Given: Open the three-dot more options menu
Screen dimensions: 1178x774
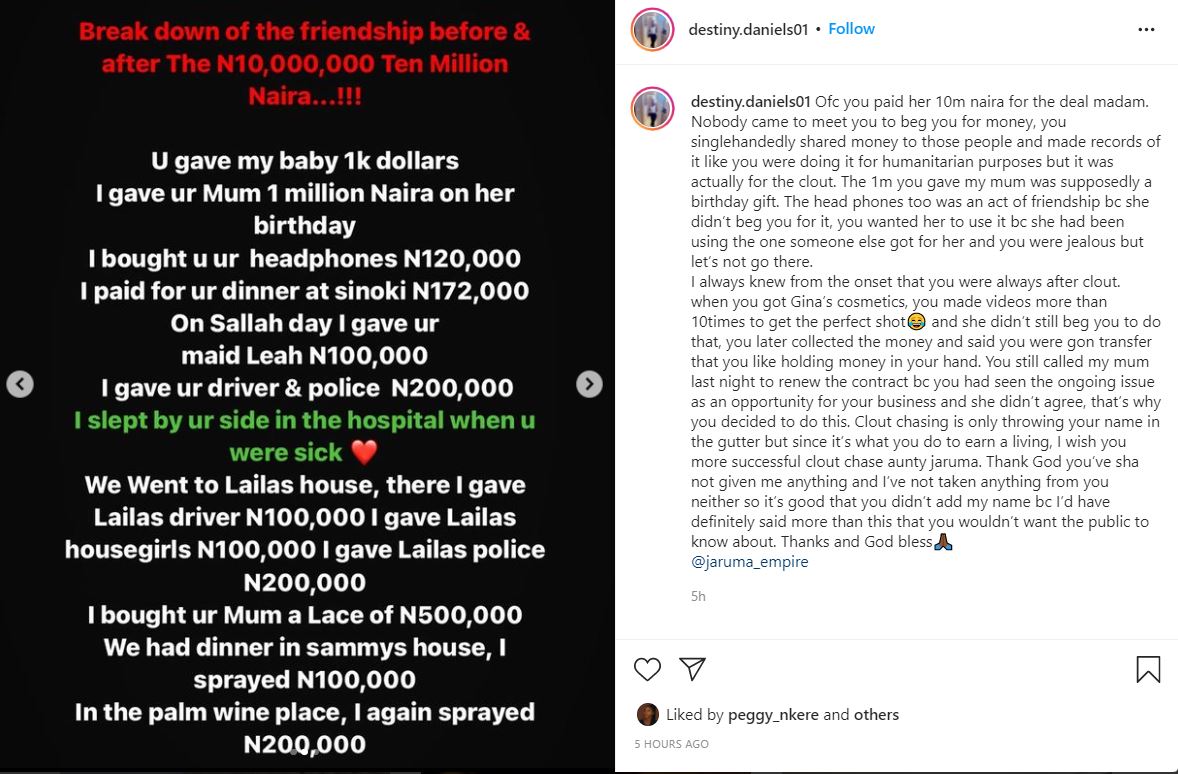Looking at the screenshot, I should tap(1146, 30).
